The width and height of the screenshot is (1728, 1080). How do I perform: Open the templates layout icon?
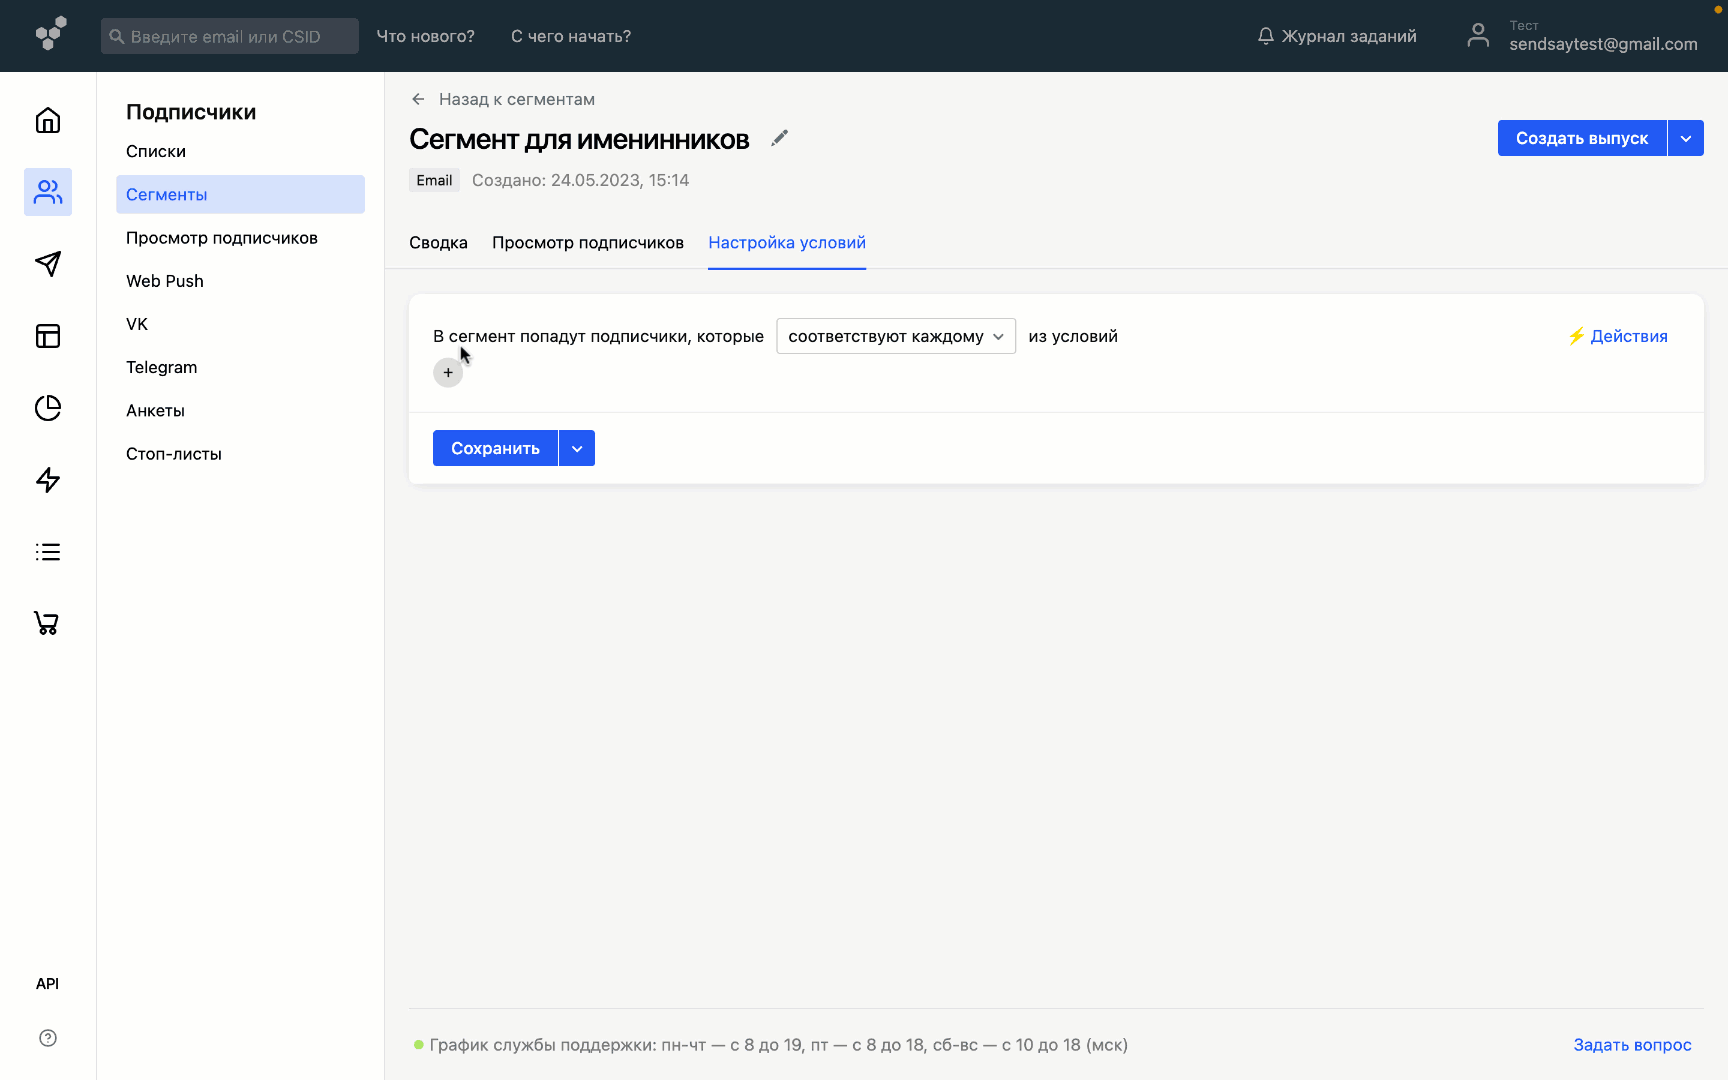[x=48, y=336]
